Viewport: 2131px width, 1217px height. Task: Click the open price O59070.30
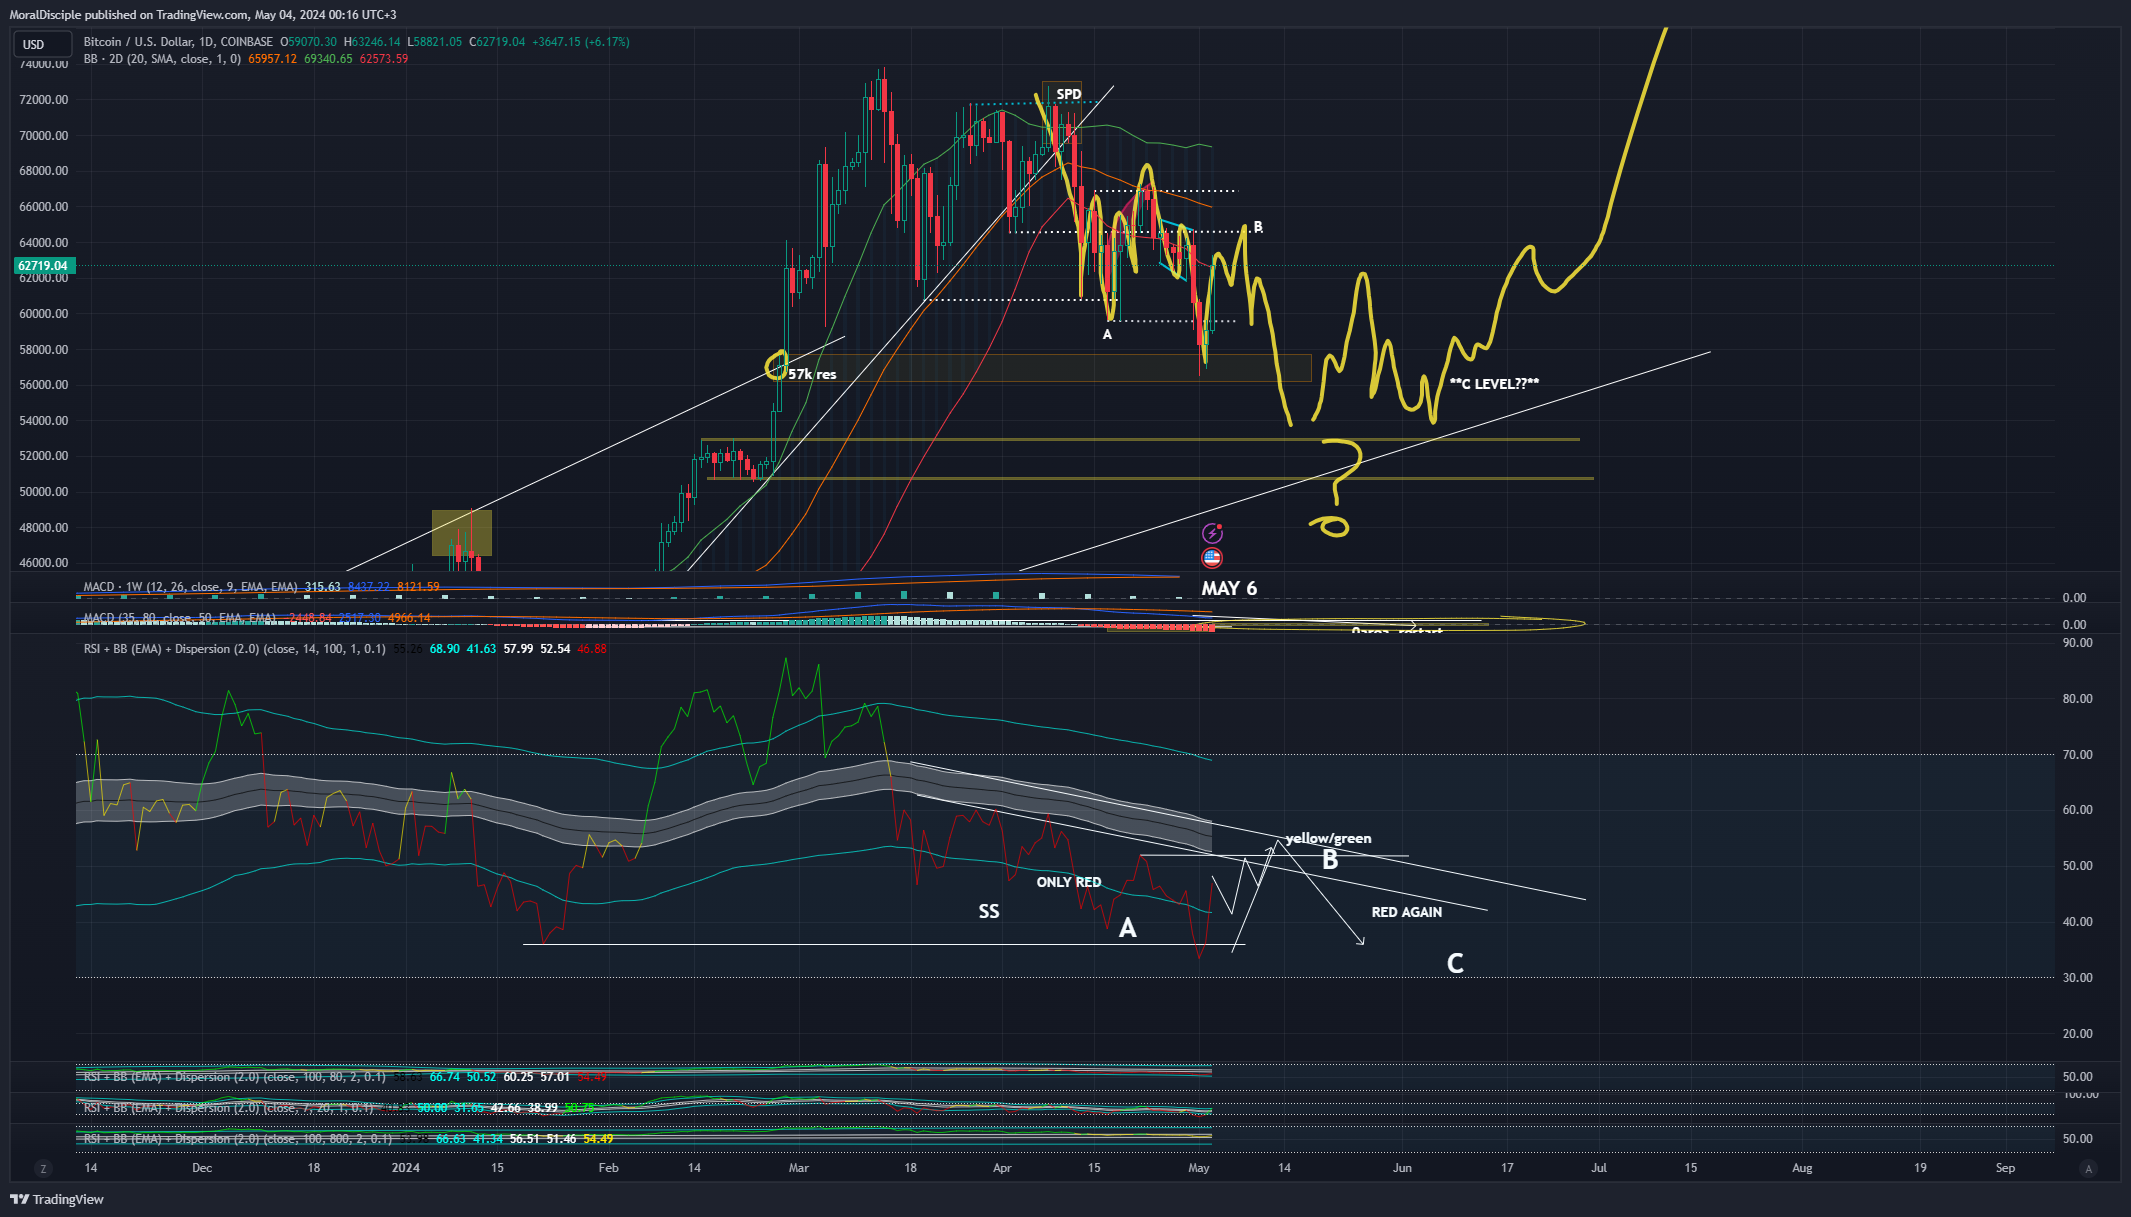[308, 42]
